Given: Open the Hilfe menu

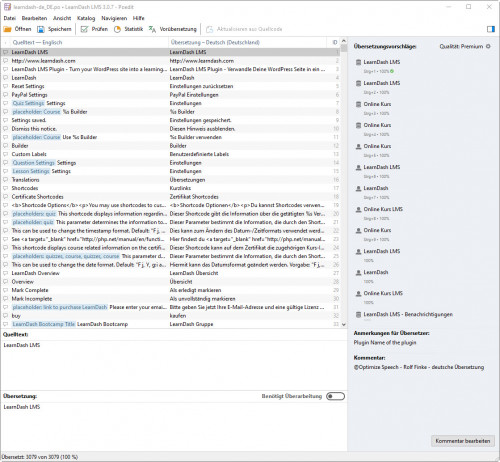Looking at the screenshot, I should (x=138, y=18).
